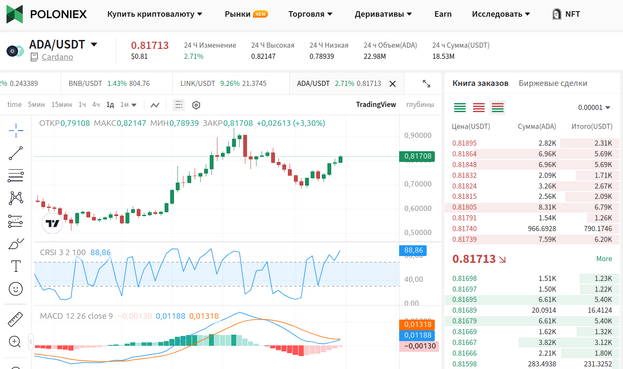This screenshot has height=369, width=623.
Task: Click the zoom in magnifier tool
Action: (15, 342)
